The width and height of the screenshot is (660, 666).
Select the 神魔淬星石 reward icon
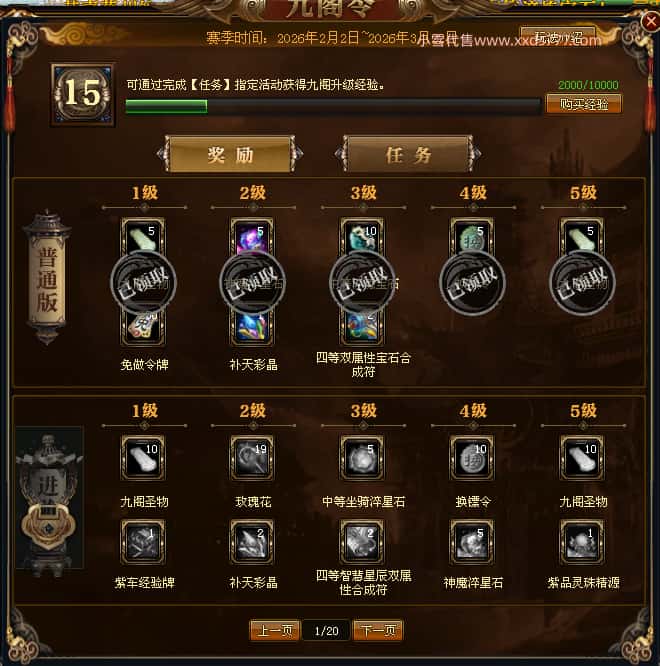point(472,542)
